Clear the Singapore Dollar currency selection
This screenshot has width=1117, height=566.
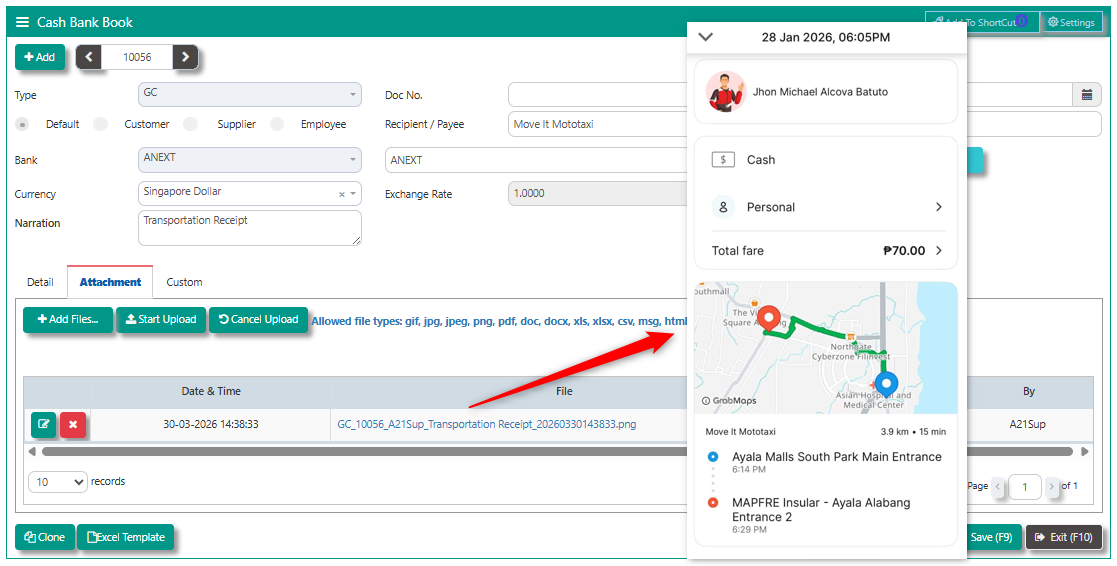pyautogui.click(x=341, y=194)
